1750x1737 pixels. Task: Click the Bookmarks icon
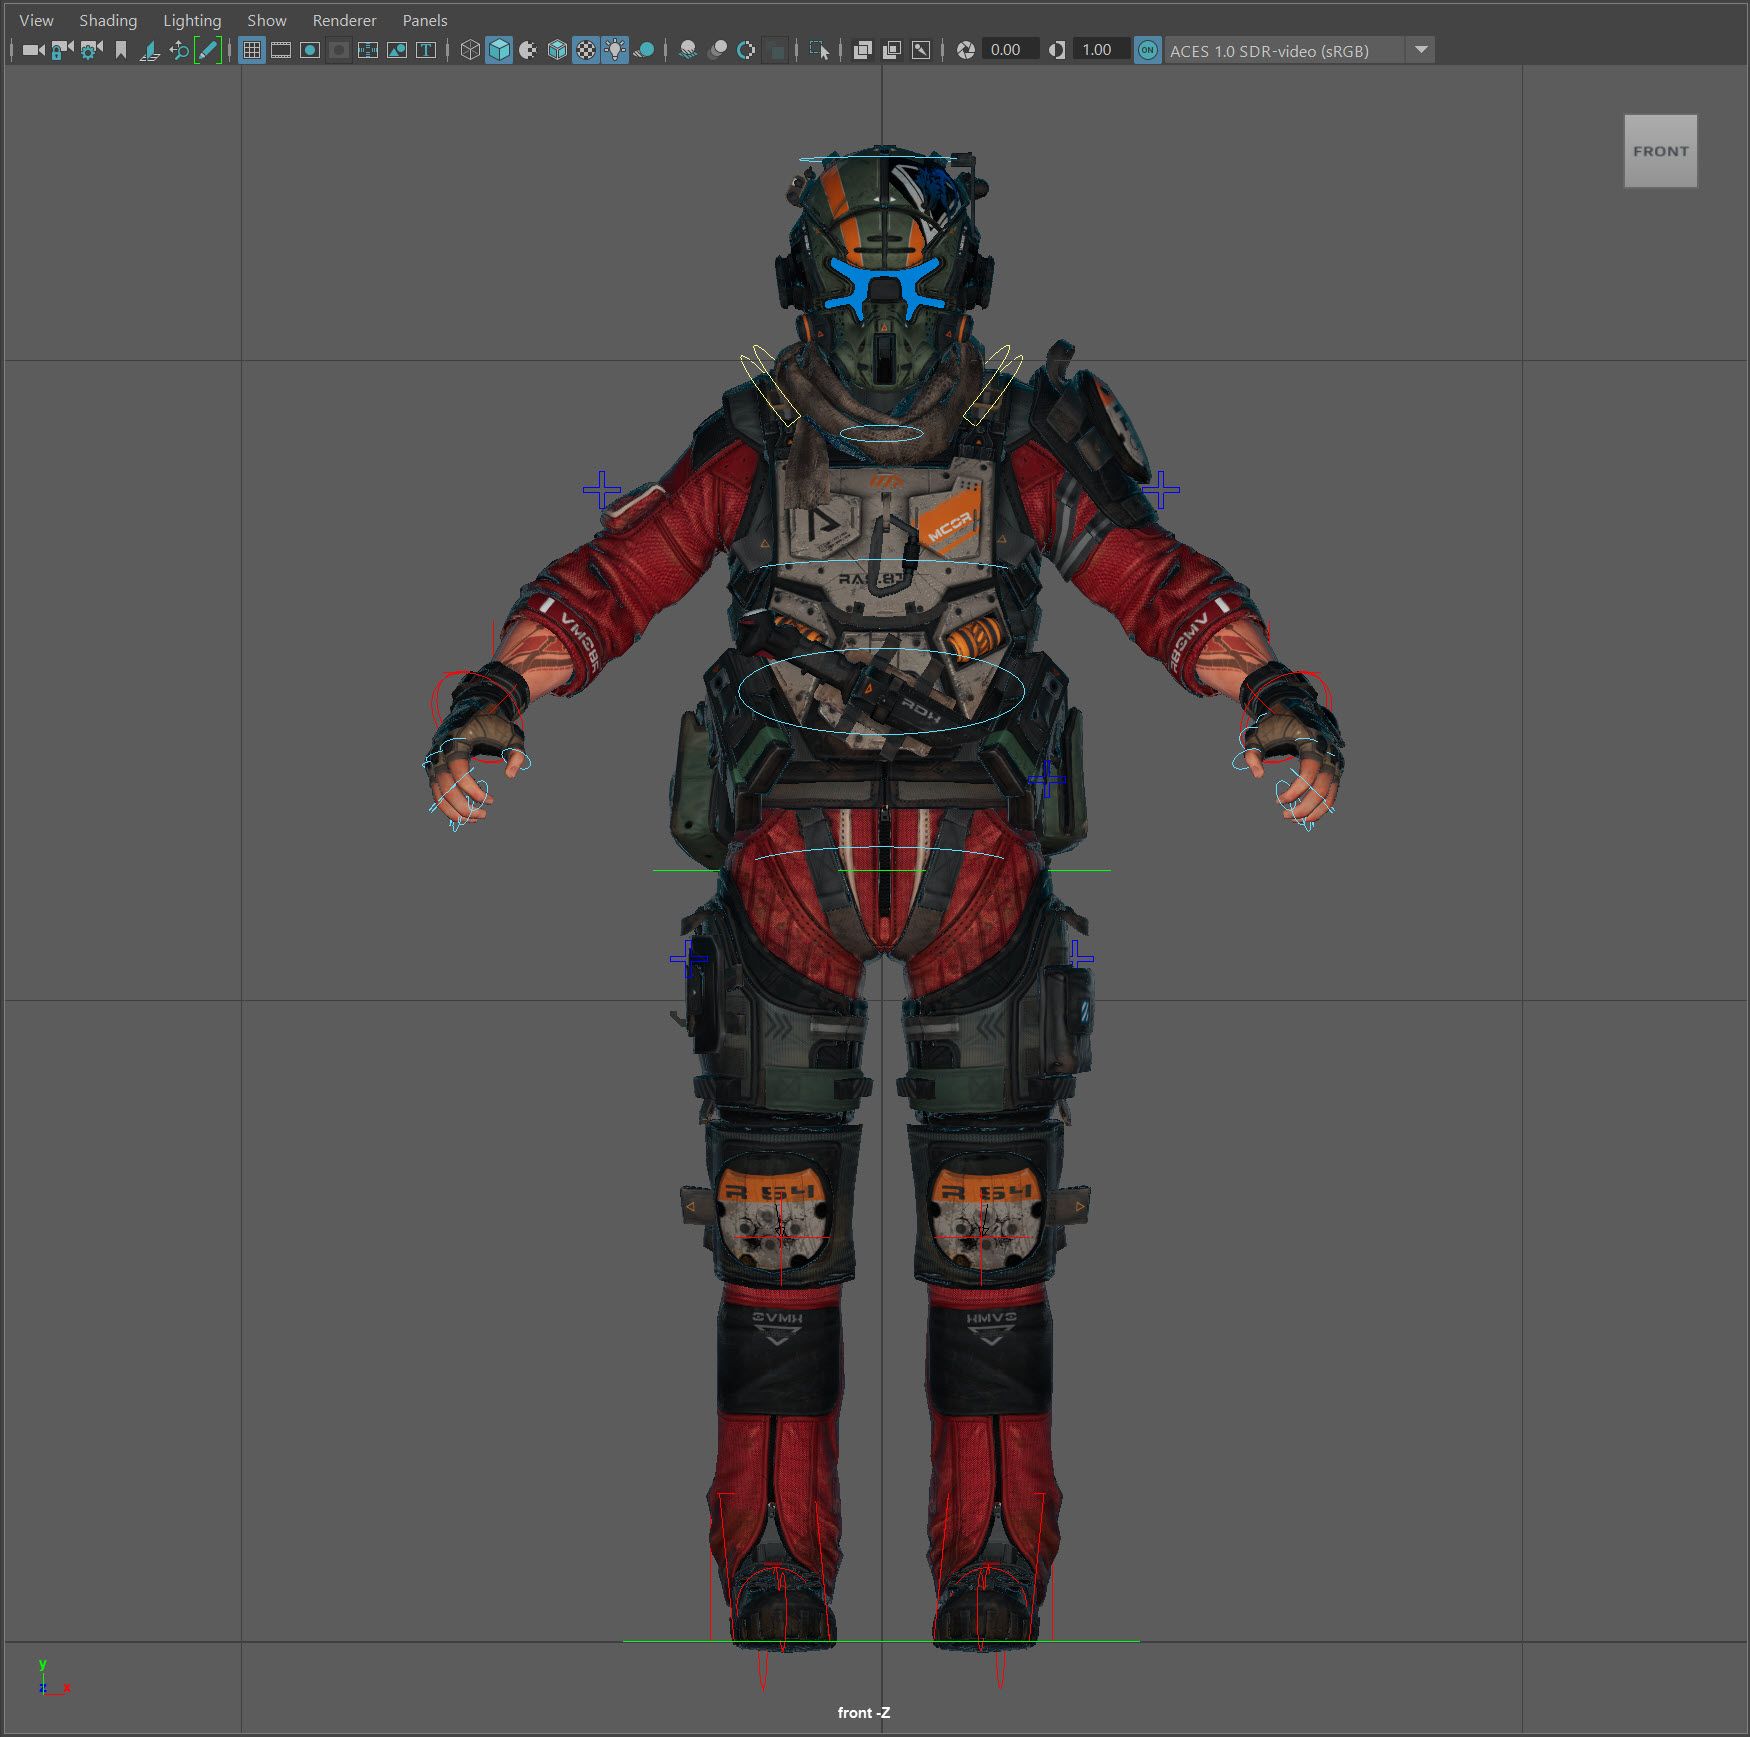tap(120, 50)
